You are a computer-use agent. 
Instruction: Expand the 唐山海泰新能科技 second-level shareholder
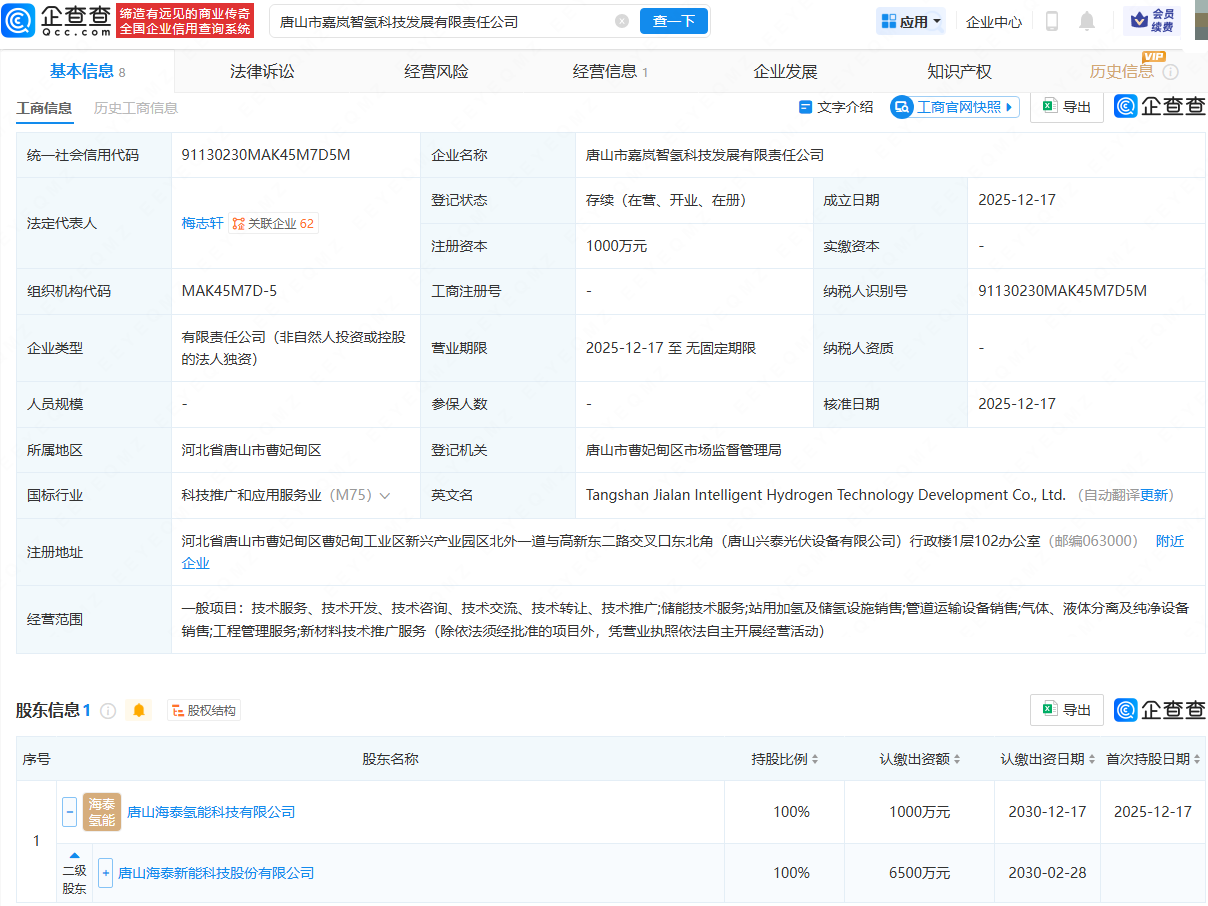106,873
